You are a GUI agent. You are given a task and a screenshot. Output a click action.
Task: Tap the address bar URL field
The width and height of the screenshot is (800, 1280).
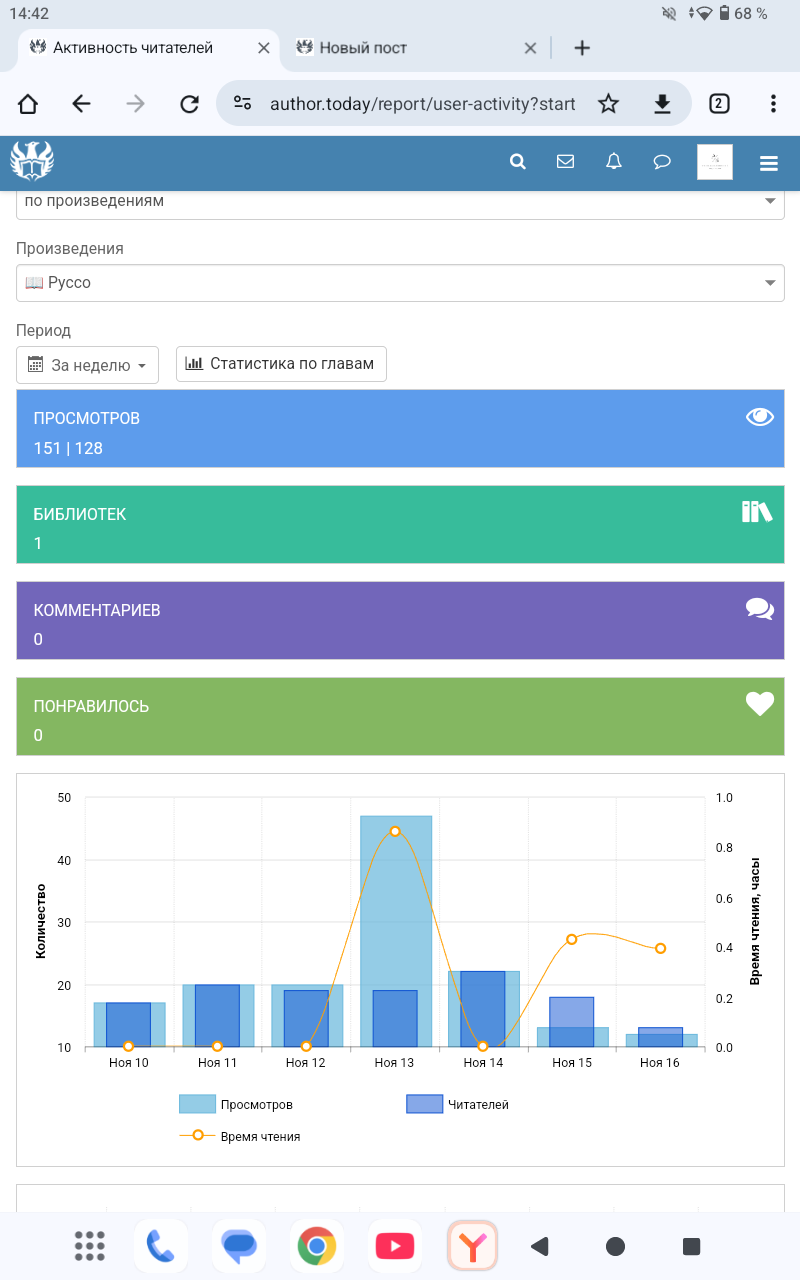click(420, 104)
